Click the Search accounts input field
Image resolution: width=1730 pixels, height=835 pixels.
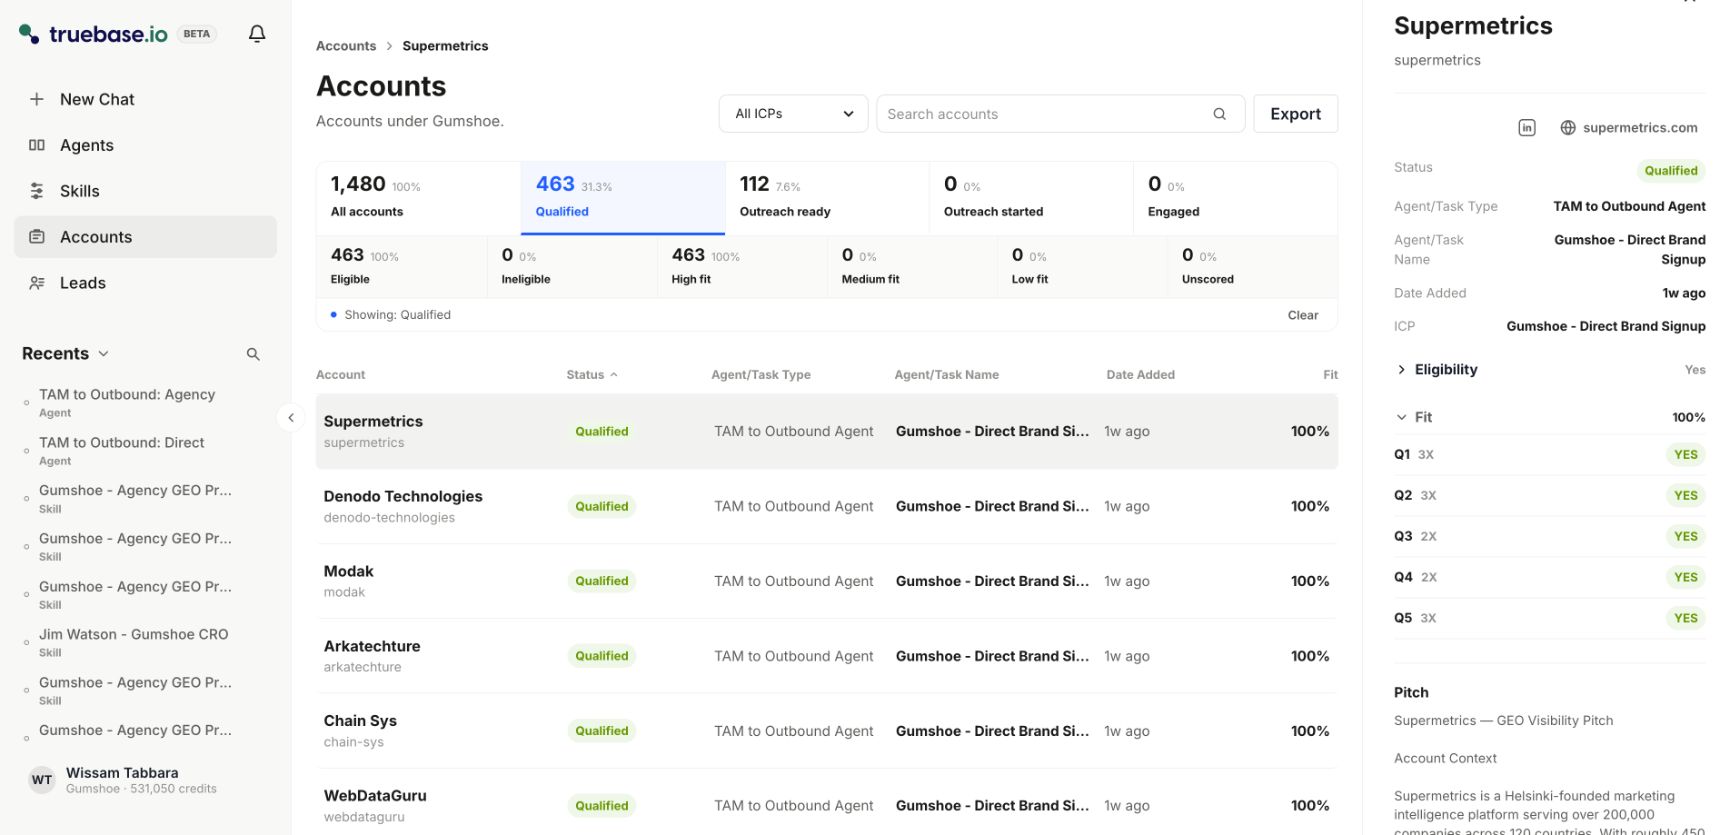tap(1060, 114)
